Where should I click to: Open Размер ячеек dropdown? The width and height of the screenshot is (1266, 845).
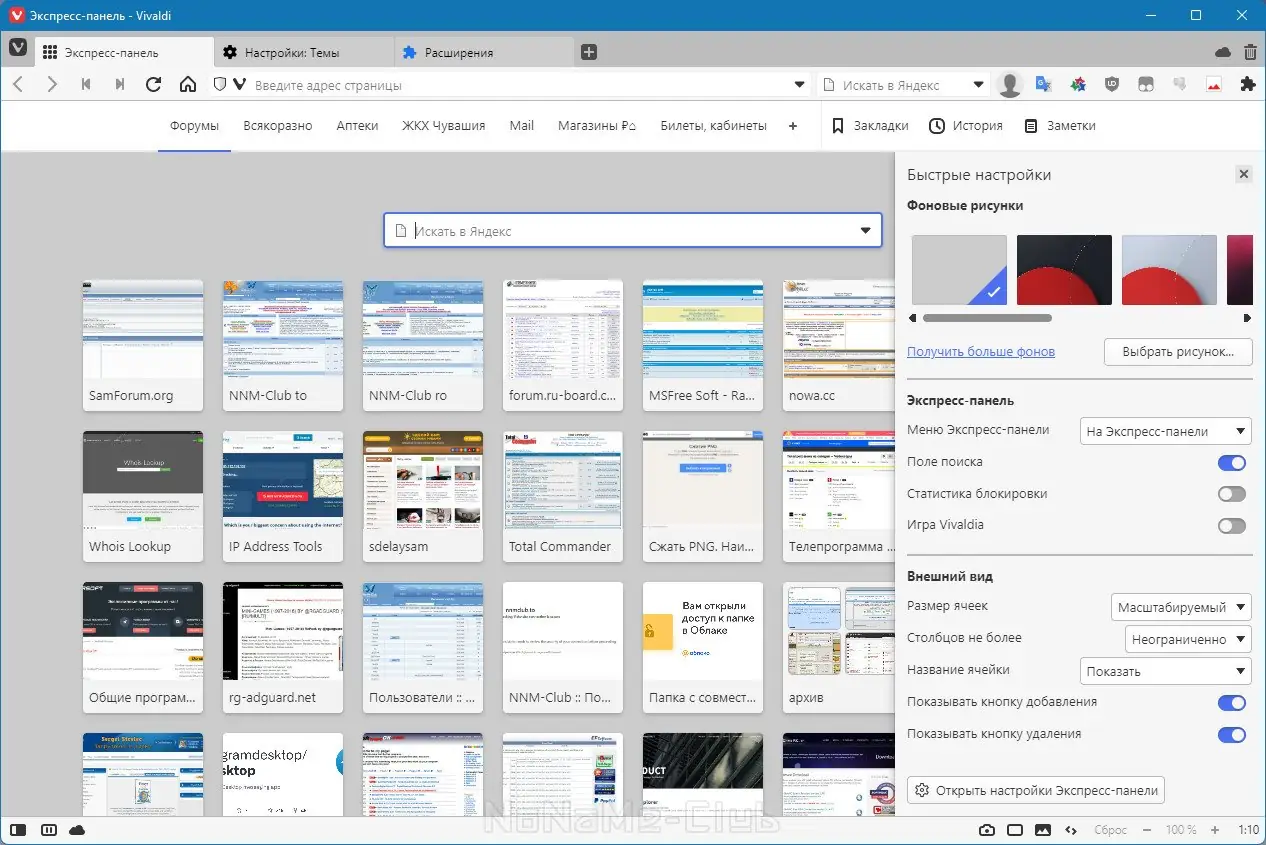point(1181,607)
